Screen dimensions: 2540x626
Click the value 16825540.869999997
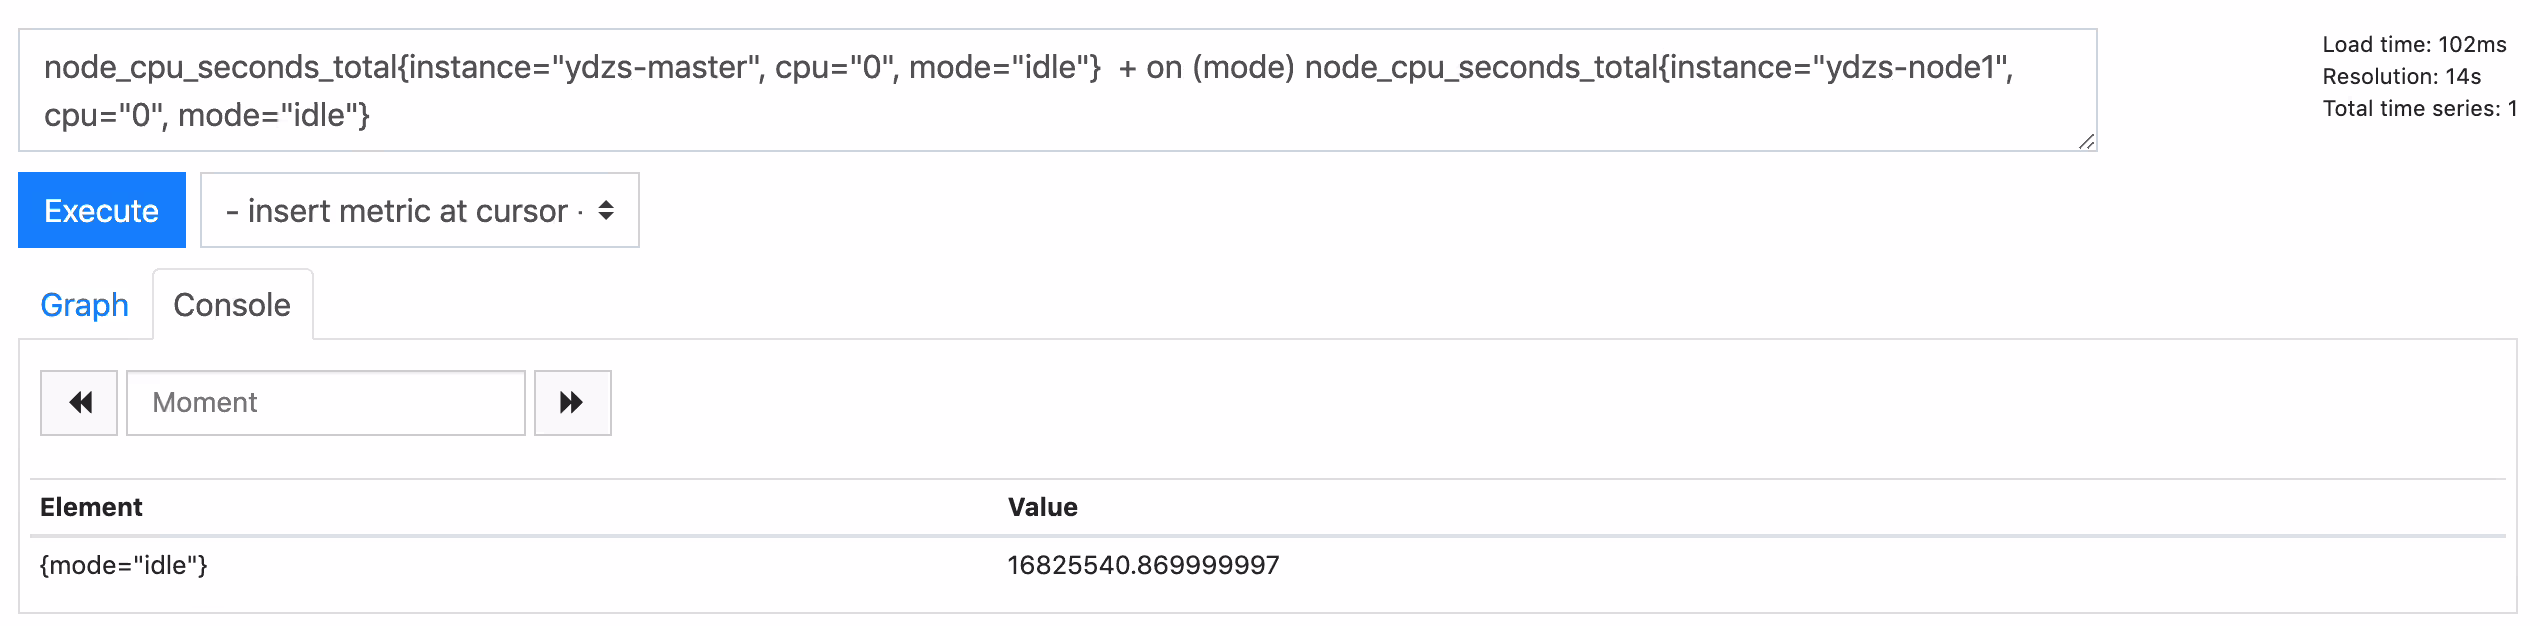pos(1143,565)
